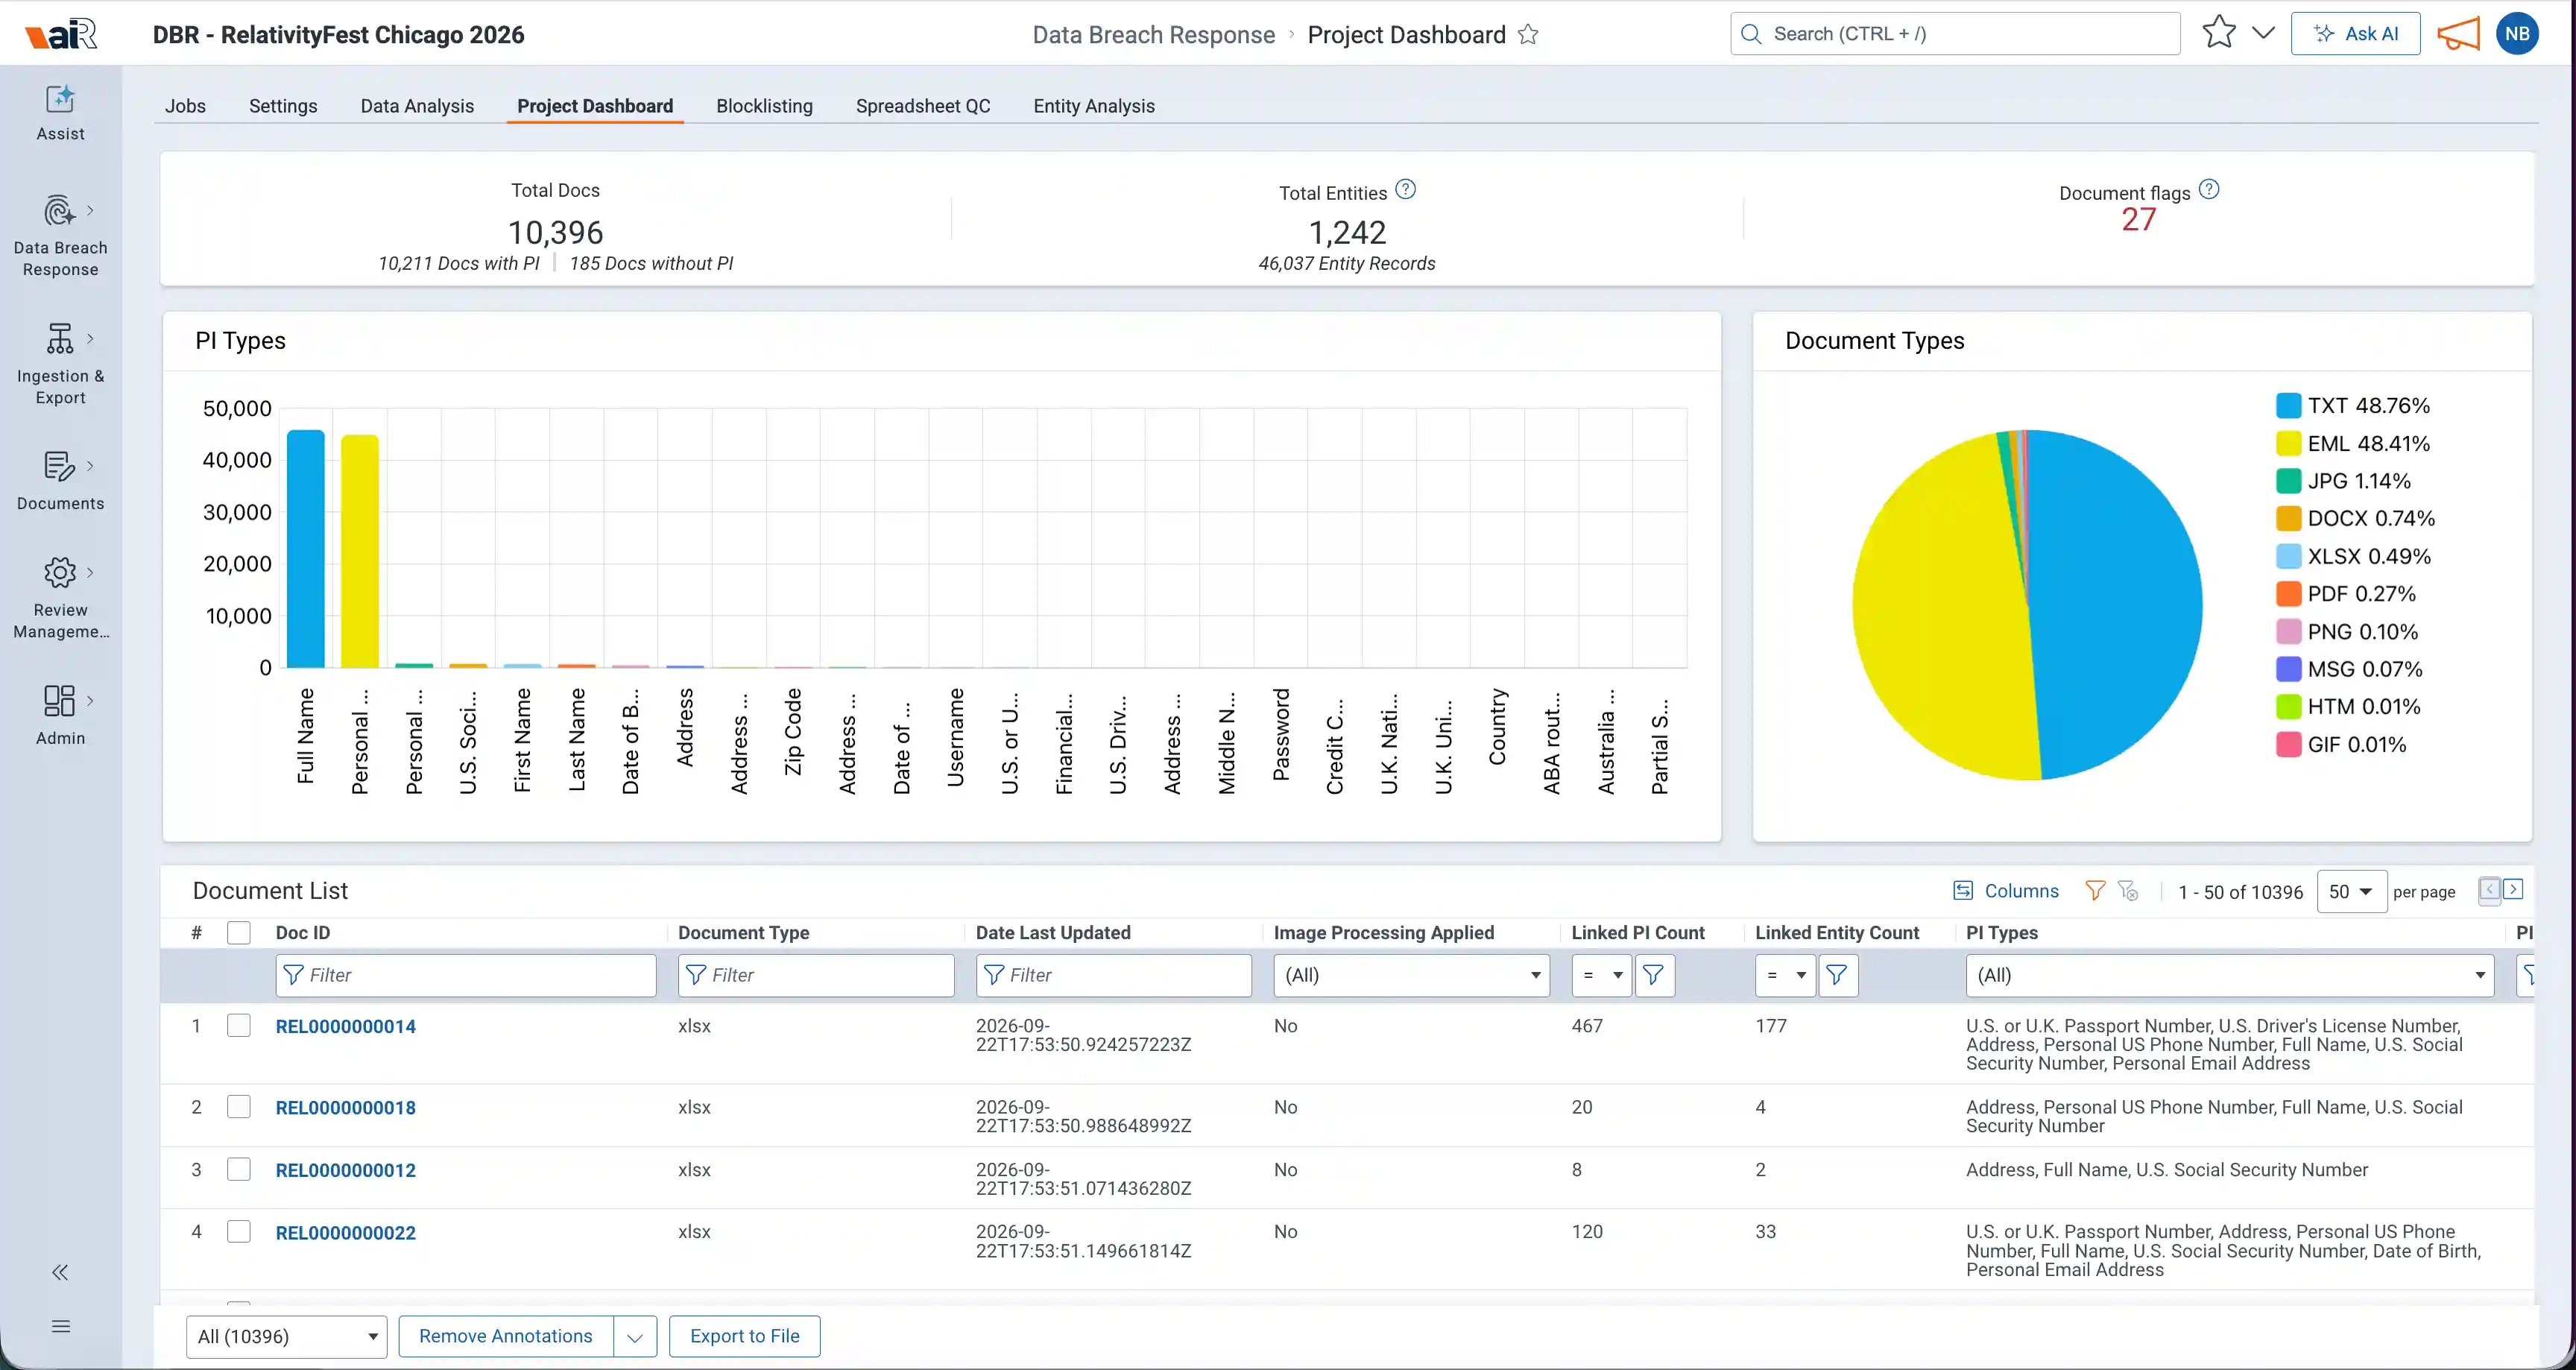This screenshot has height=1370, width=2576.
Task: Open the Review Management gear icon
Action: 60,573
